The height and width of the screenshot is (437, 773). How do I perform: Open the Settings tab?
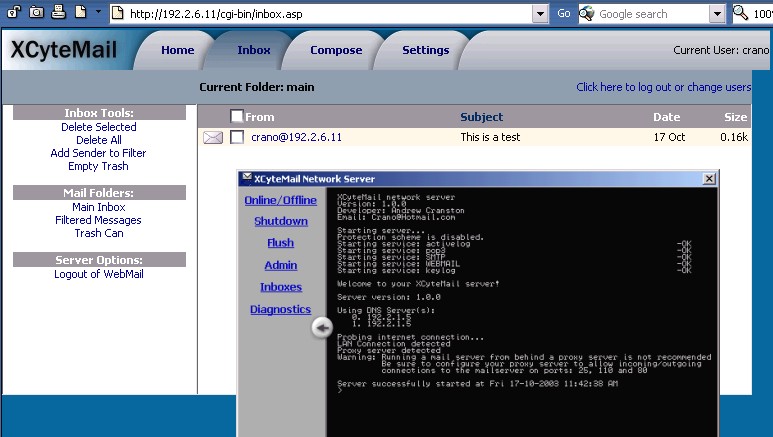click(425, 50)
